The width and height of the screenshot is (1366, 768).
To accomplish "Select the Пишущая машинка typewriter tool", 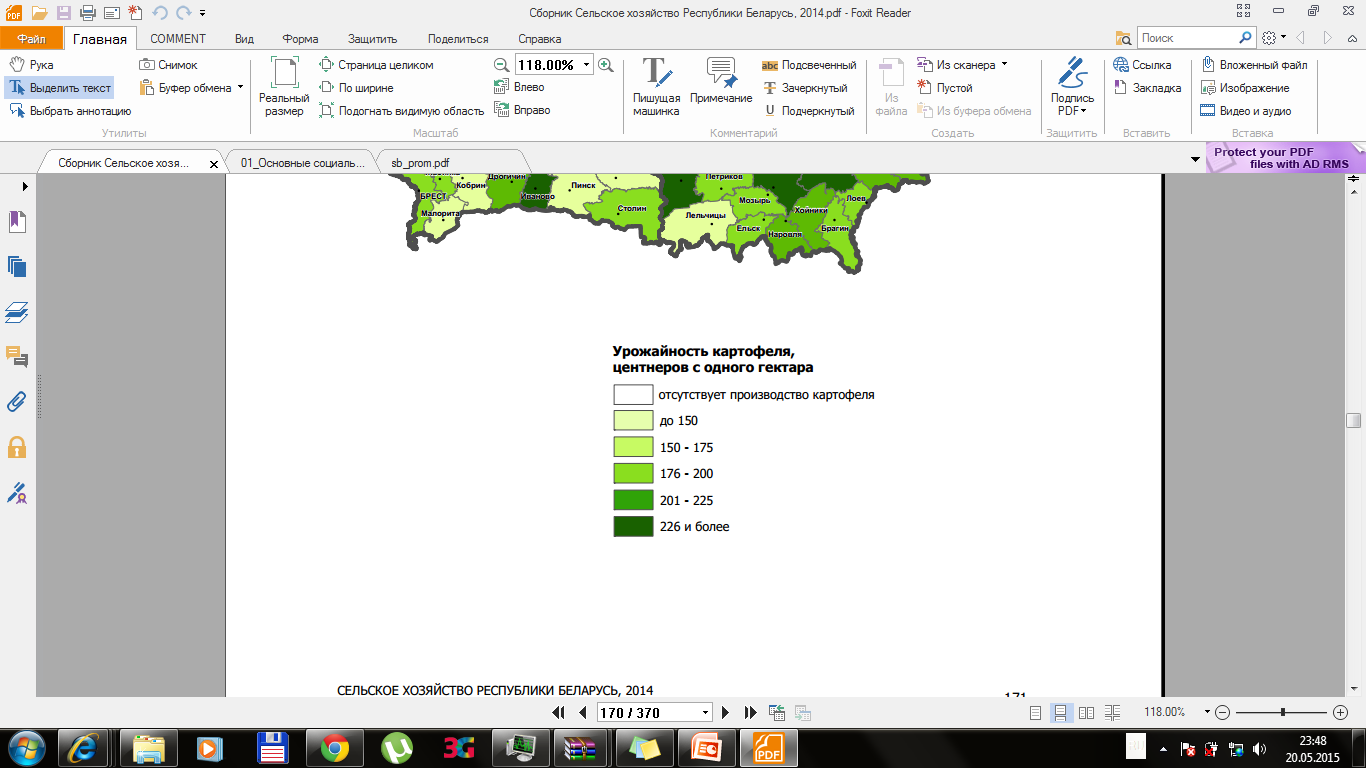I will [656, 88].
